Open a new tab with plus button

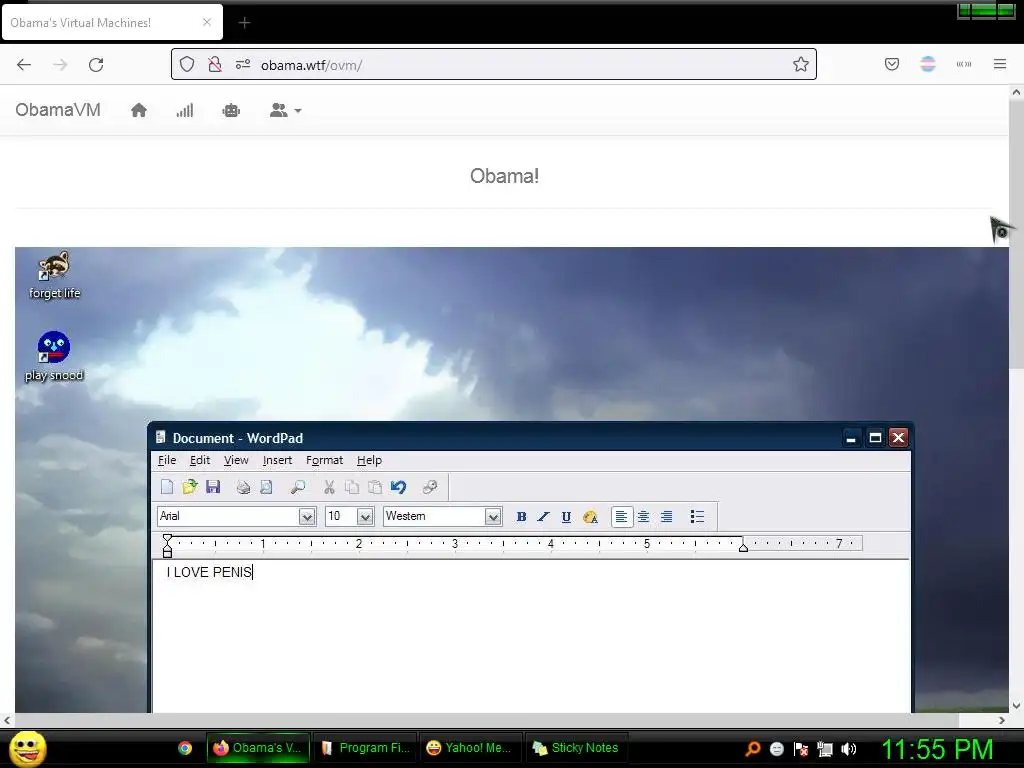(x=244, y=23)
